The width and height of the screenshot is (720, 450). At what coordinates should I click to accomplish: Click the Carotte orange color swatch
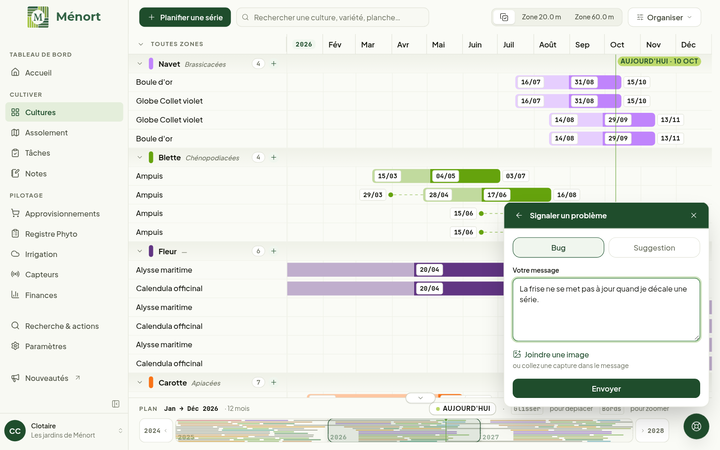pos(151,382)
